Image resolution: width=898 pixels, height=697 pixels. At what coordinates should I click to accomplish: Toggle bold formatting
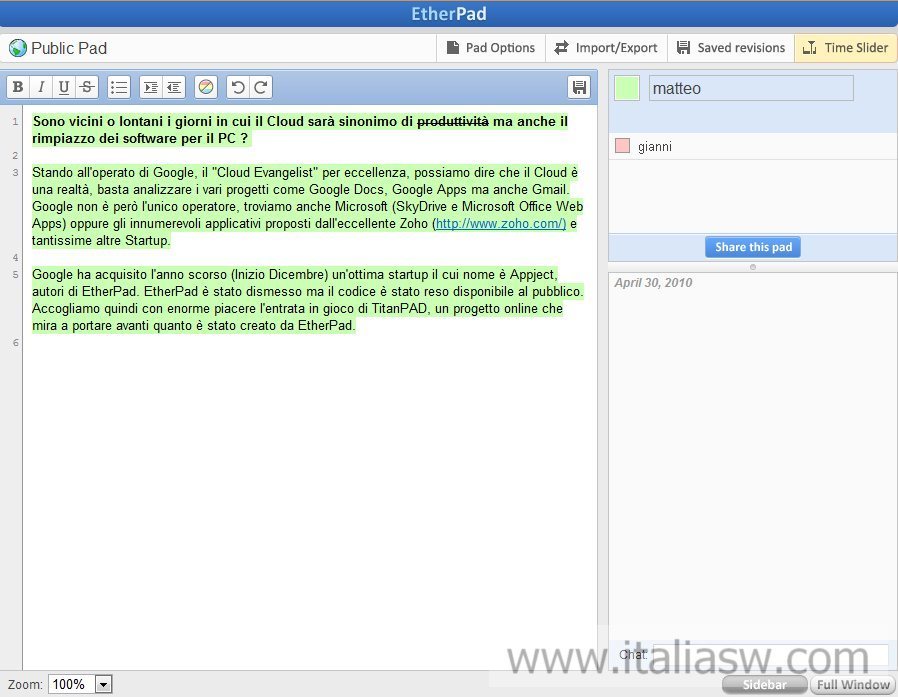pos(18,87)
